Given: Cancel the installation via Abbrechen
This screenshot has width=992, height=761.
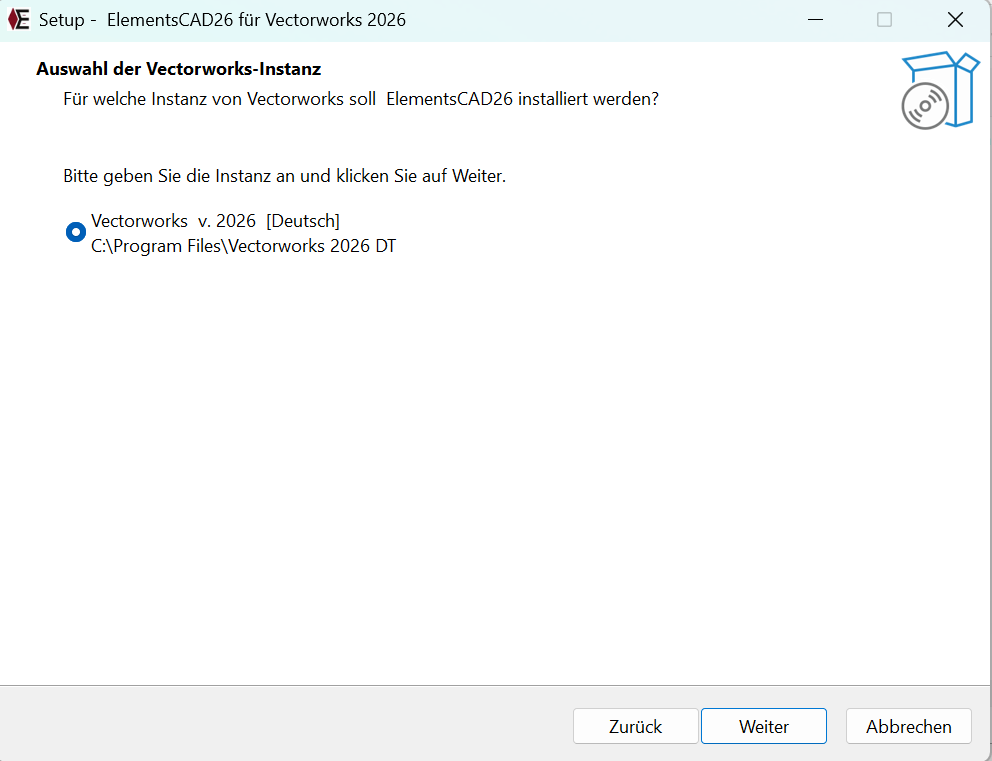Looking at the screenshot, I should [x=908, y=727].
